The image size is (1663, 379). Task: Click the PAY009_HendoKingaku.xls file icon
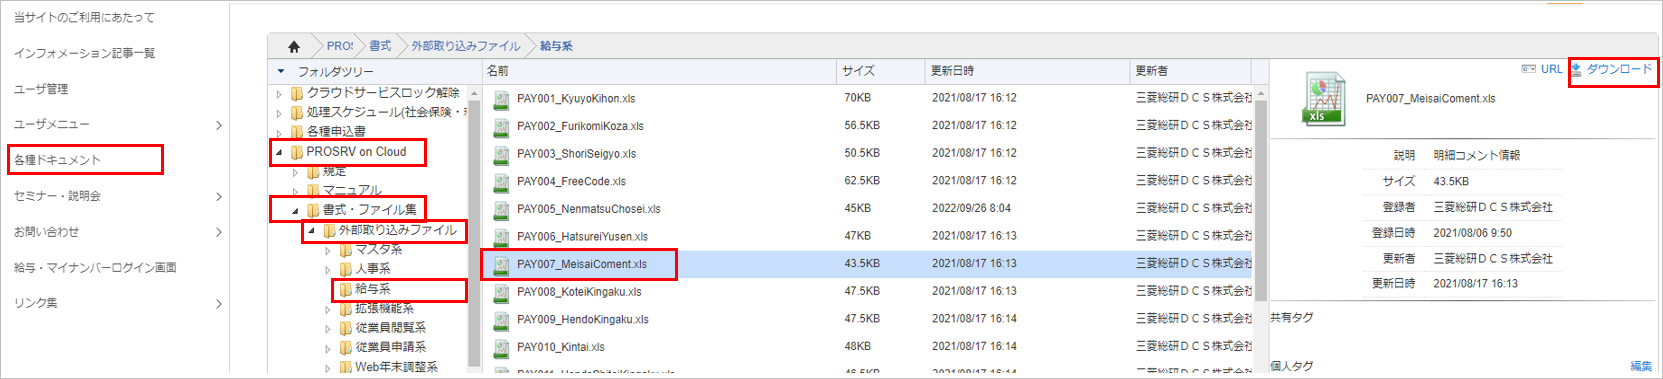[x=502, y=320]
